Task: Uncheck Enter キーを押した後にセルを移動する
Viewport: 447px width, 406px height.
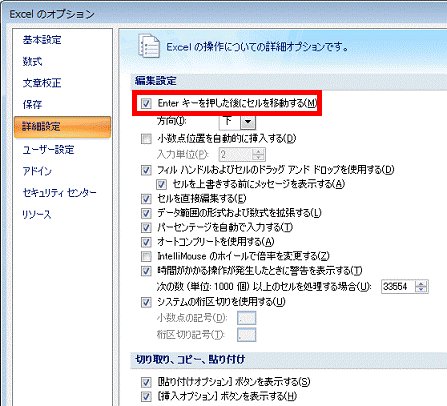Action: (x=146, y=103)
